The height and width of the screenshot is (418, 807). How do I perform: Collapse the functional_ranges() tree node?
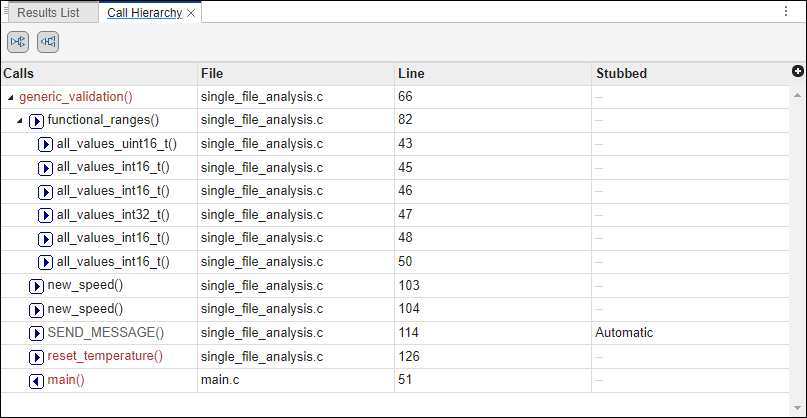pyautogui.click(x=20, y=121)
